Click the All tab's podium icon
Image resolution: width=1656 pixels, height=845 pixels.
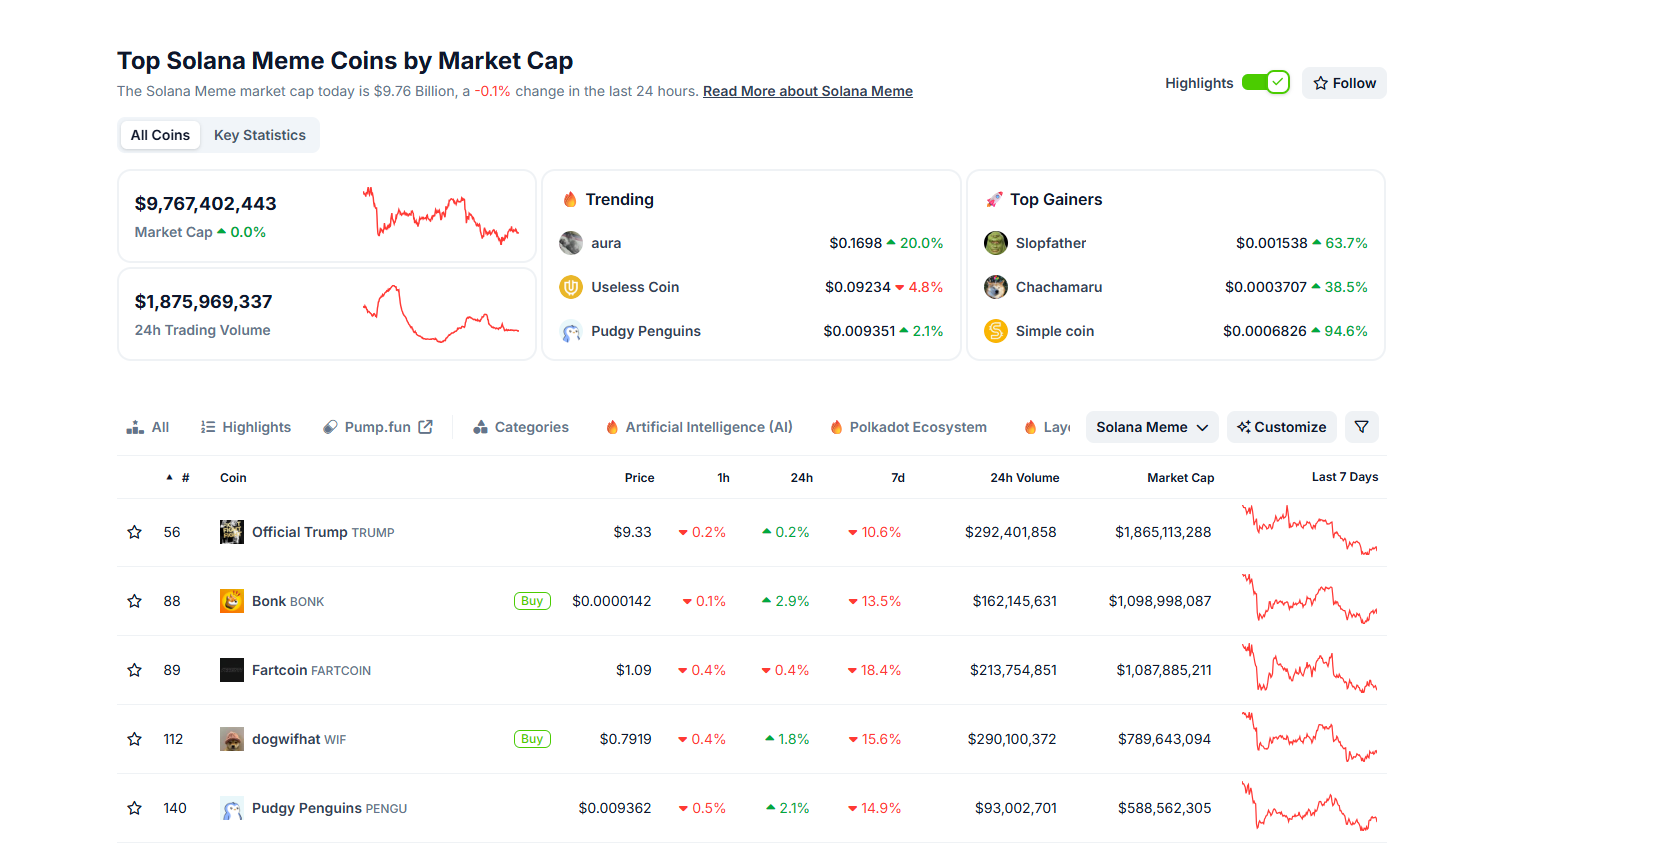pyautogui.click(x=135, y=427)
